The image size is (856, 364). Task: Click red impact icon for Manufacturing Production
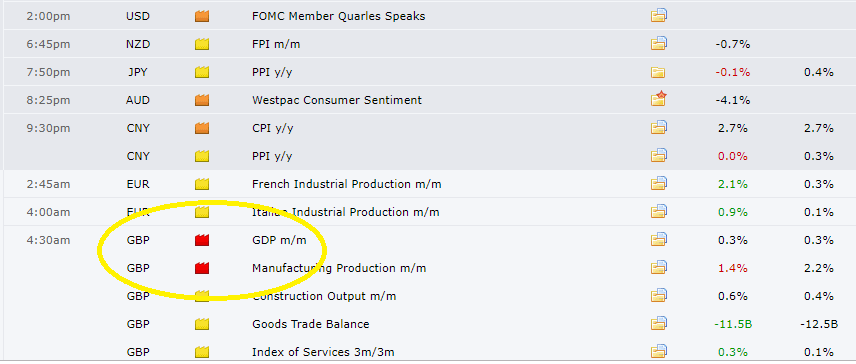click(x=202, y=268)
